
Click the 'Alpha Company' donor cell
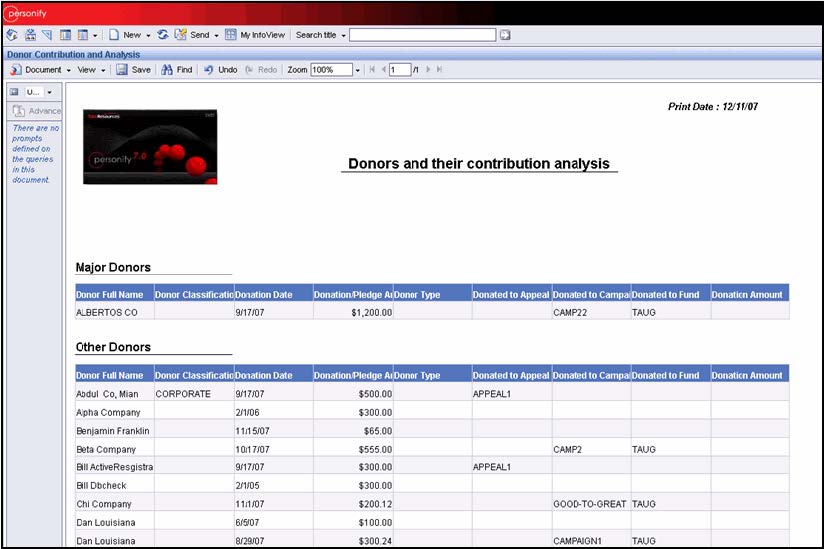click(x=115, y=412)
